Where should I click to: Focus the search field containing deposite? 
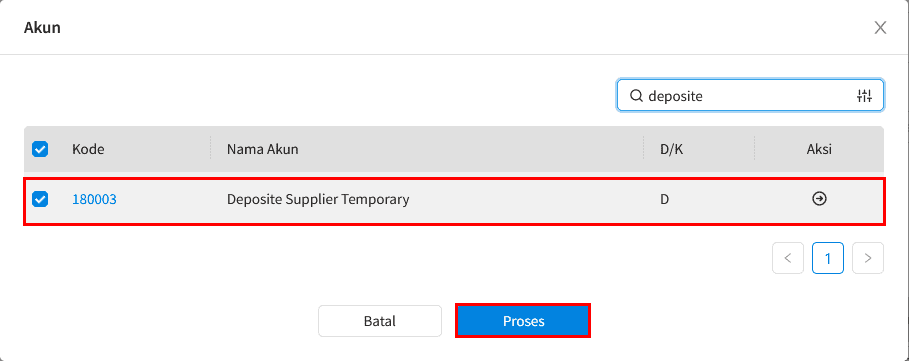pyautogui.click(x=750, y=96)
